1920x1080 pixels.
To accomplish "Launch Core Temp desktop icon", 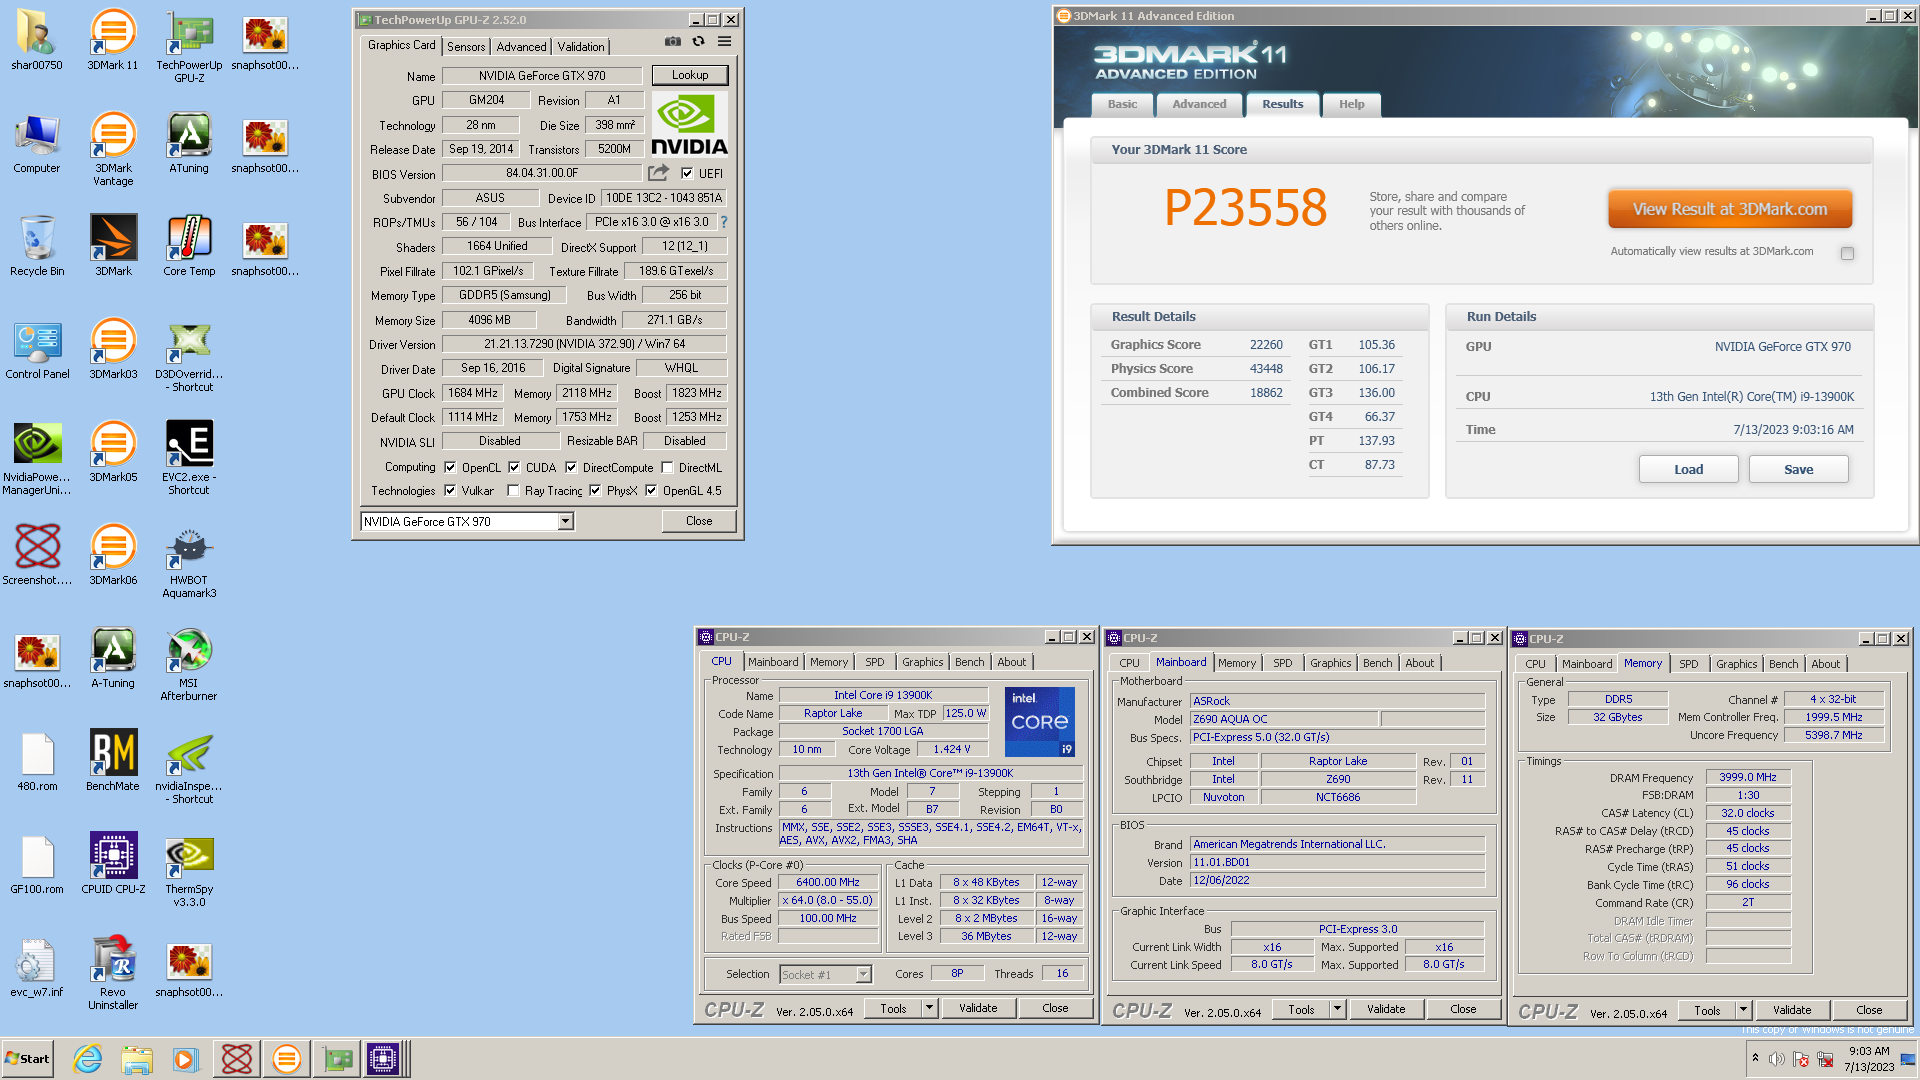I will (x=189, y=246).
